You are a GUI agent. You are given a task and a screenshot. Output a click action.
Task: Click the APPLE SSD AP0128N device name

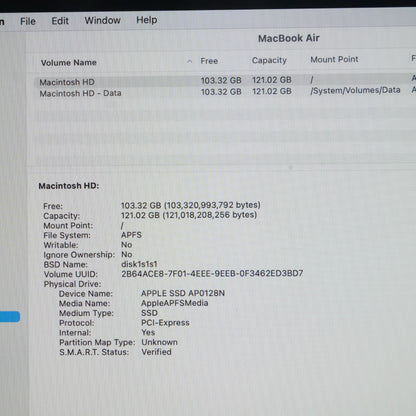[183, 293]
